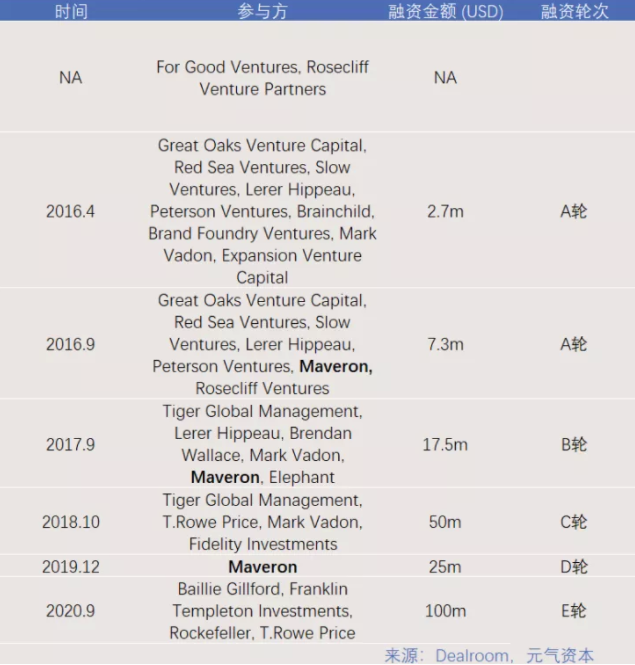
Task: Select the Baillie Gillford investors cell
Action: point(262,611)
